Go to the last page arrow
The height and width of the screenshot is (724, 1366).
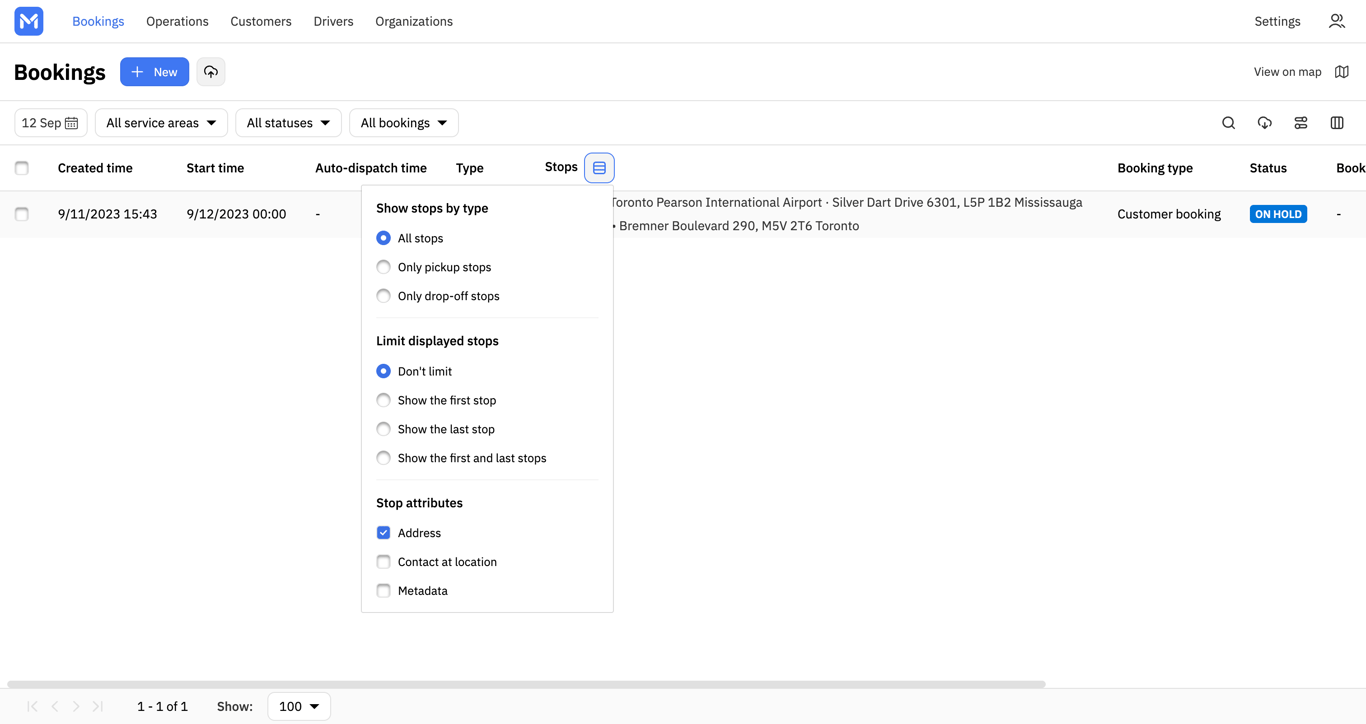coord(98,706)
